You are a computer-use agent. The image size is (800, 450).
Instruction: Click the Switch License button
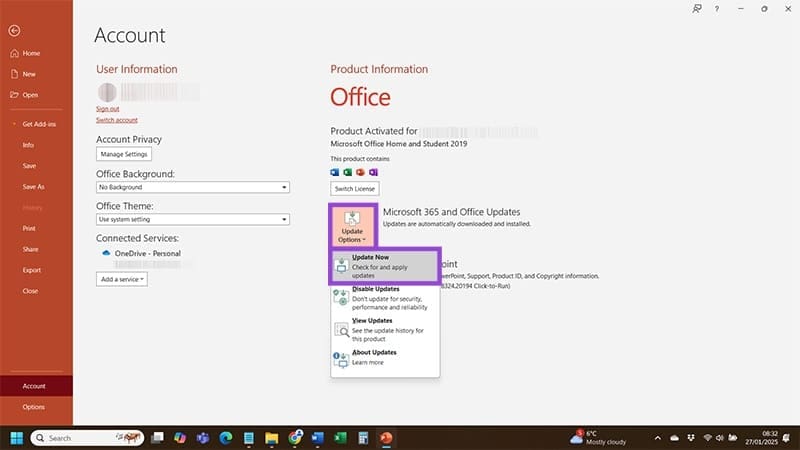click(x=355, y=188)
